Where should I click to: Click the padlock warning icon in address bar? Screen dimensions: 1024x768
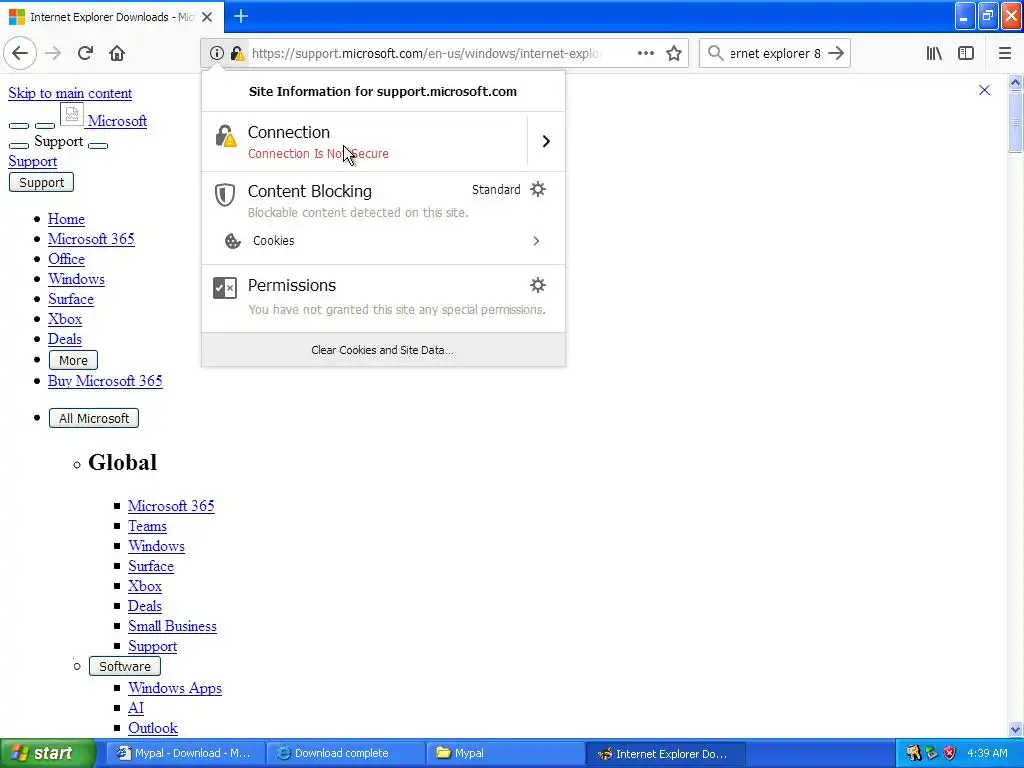pyautogui.click(x=238, y=53)
